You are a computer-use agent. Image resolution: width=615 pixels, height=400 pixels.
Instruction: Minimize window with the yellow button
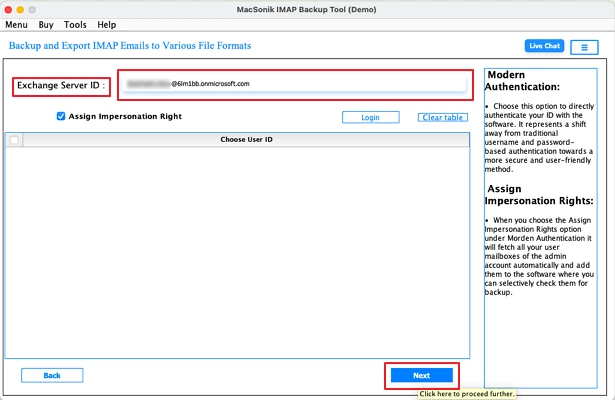tap(20, 9)
